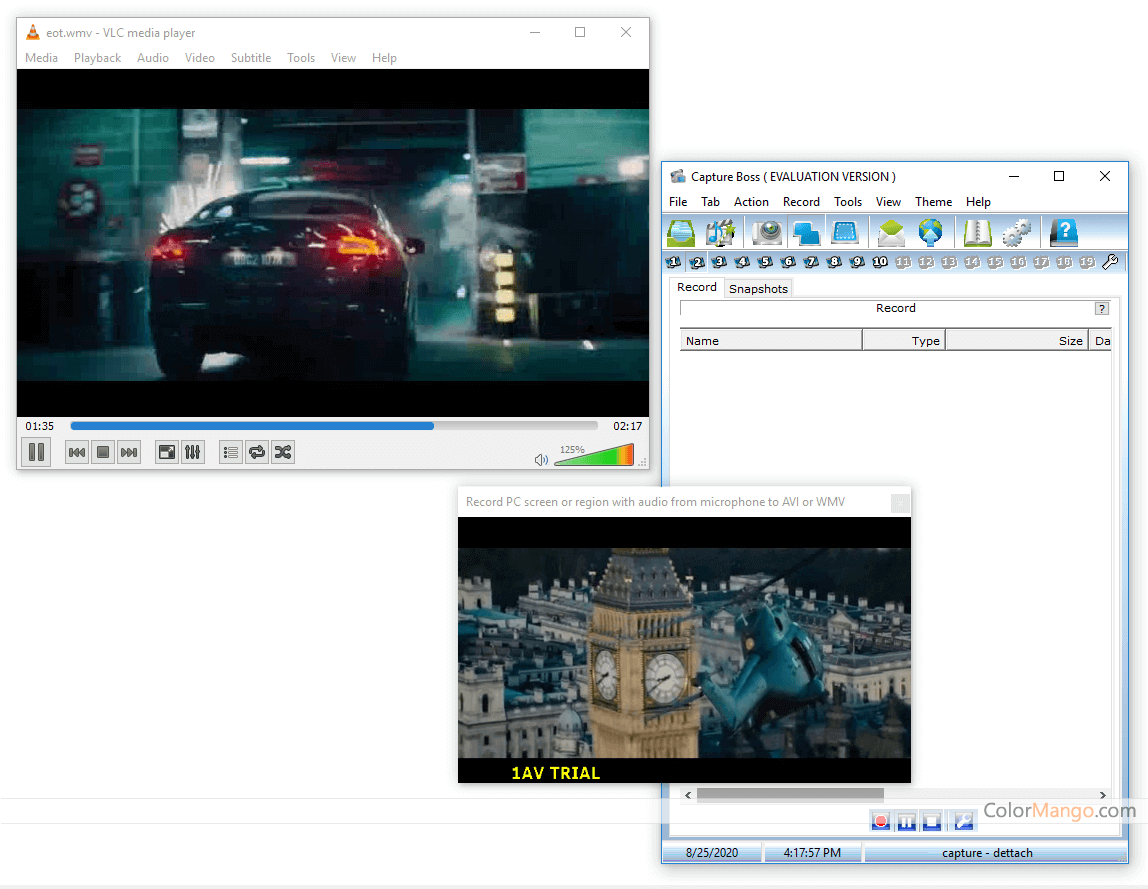Expand the Theme menu

click(x=933, y=202)
